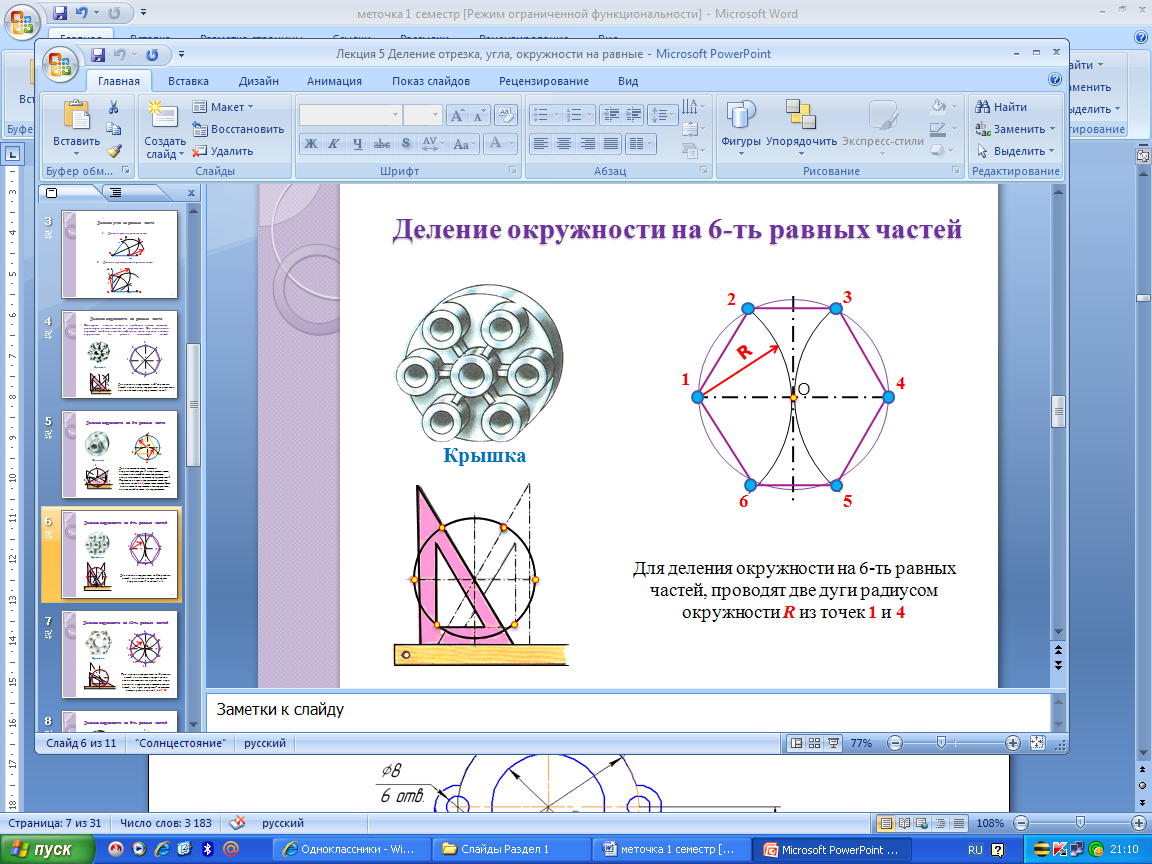Click the Пуск start button

(x=48, y=849)
